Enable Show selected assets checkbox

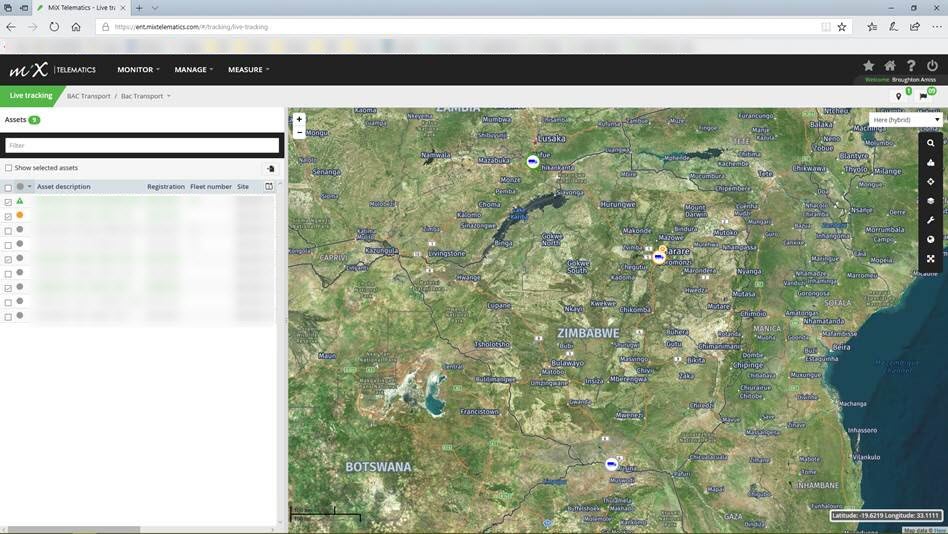pos(8,168)
